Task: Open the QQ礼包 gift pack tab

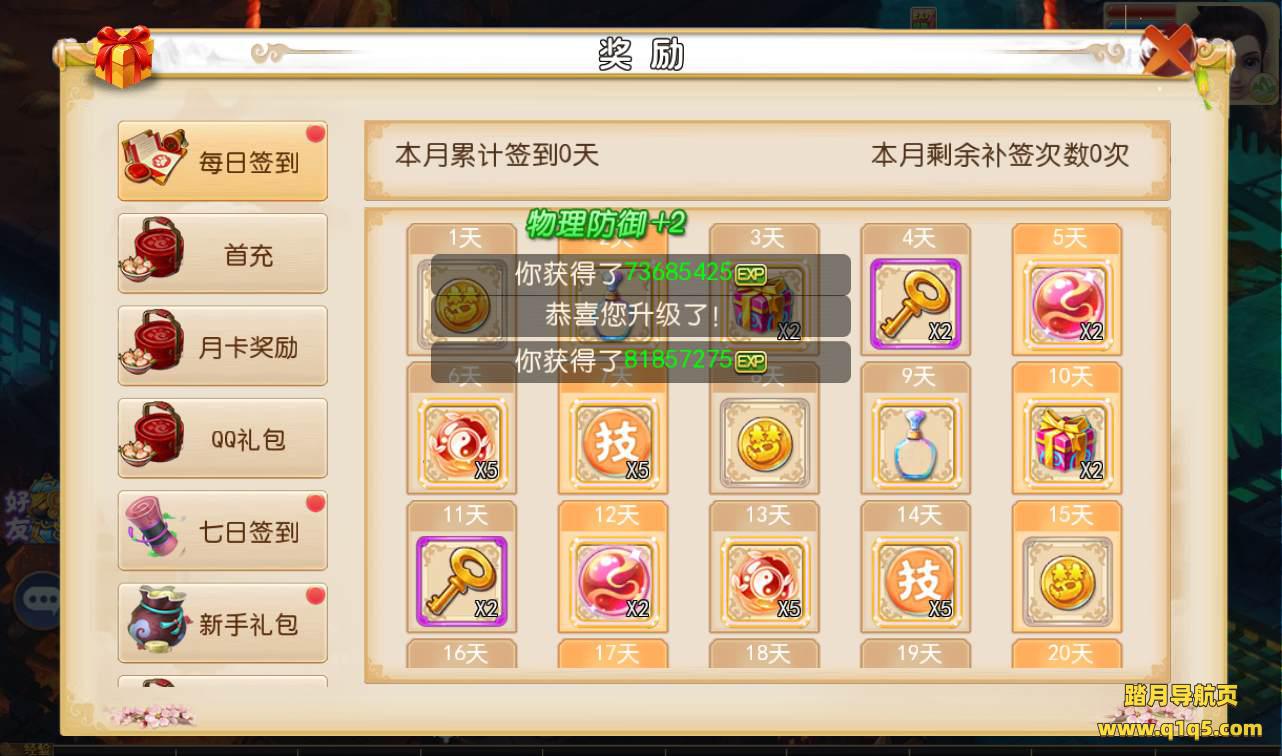Action: click(223, 439)
